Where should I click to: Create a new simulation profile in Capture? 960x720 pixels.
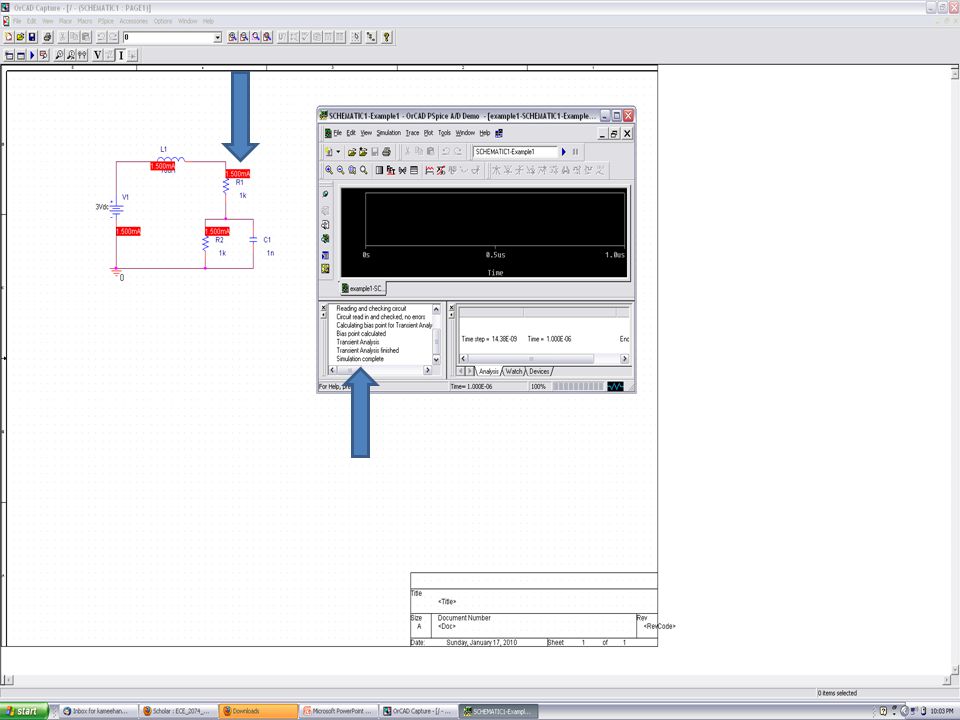point(9,56)
